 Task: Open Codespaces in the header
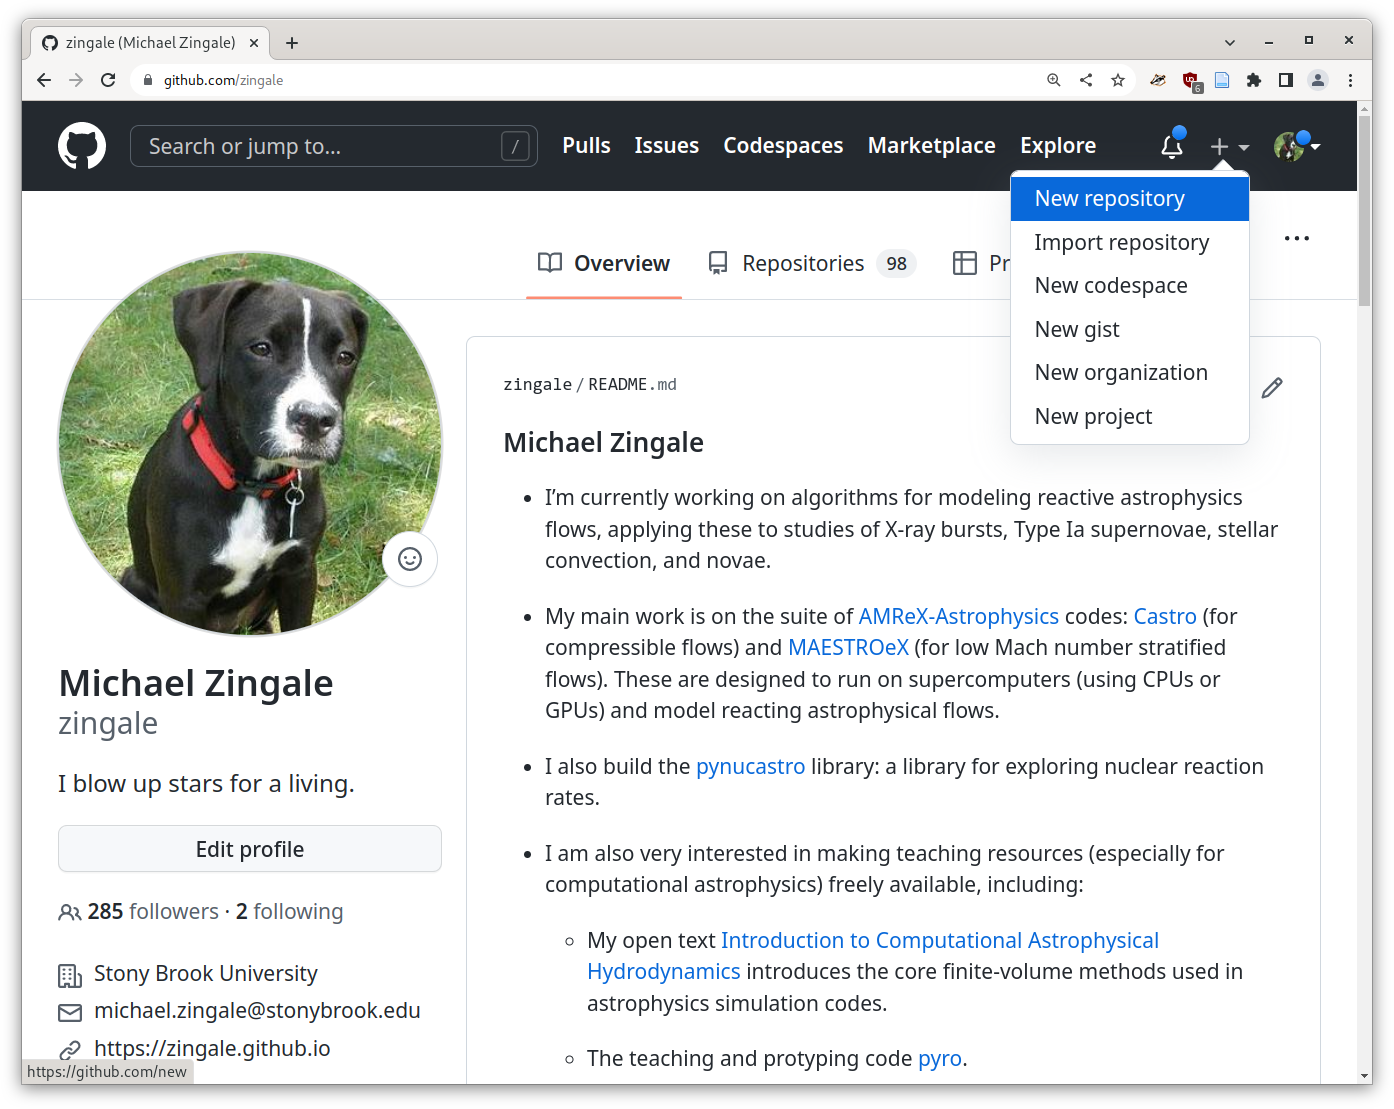(783, 145)
